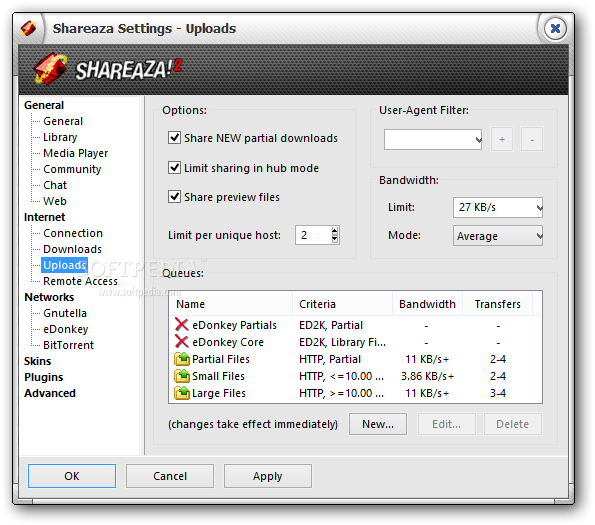The height and width of the screenshot is (525, 595).
Task: Click the Edit... queue button
Action: pos(446,424)
